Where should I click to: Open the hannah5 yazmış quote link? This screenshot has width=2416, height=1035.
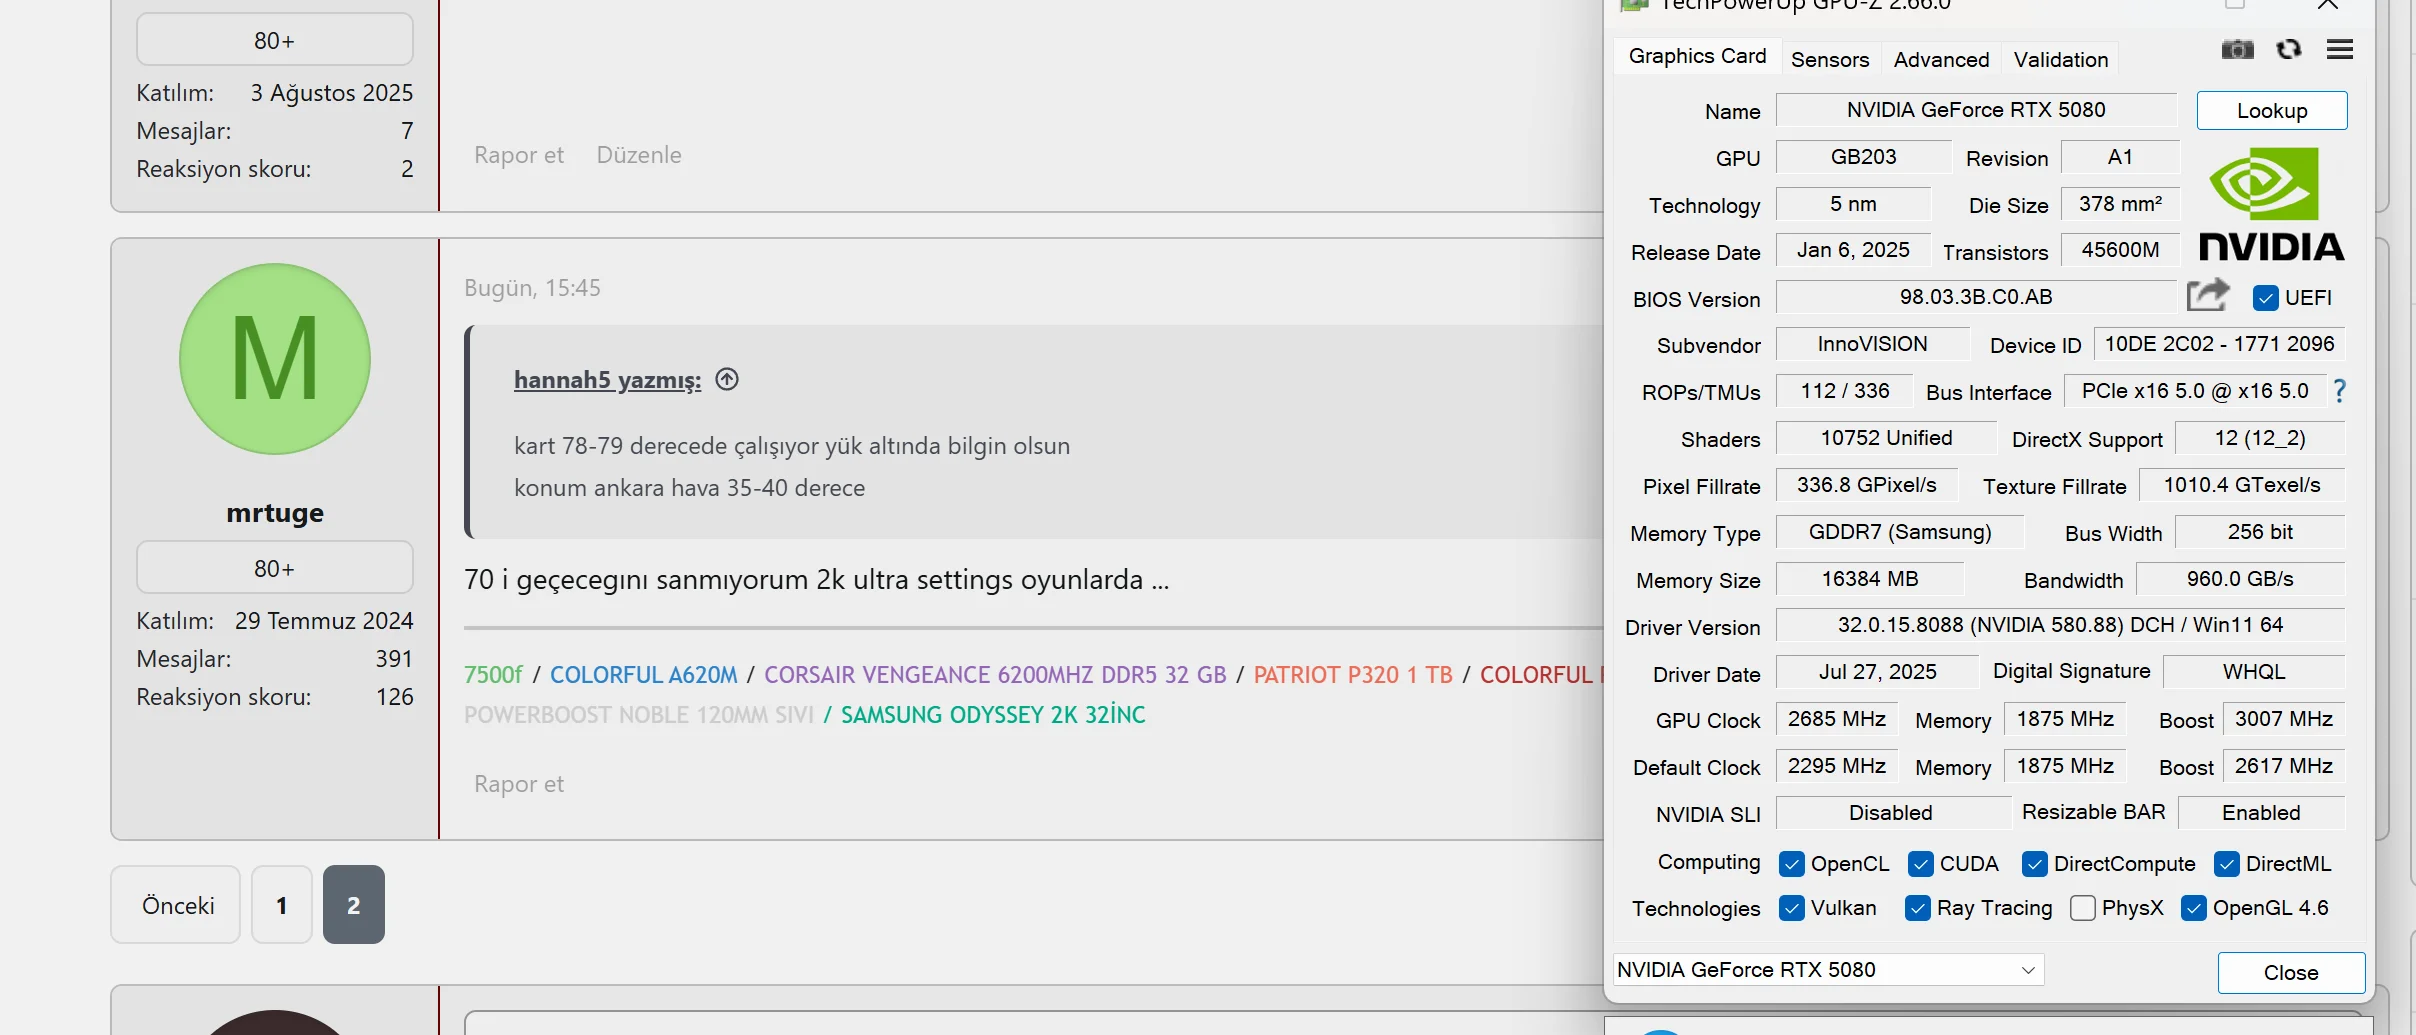tap(608, 380)
